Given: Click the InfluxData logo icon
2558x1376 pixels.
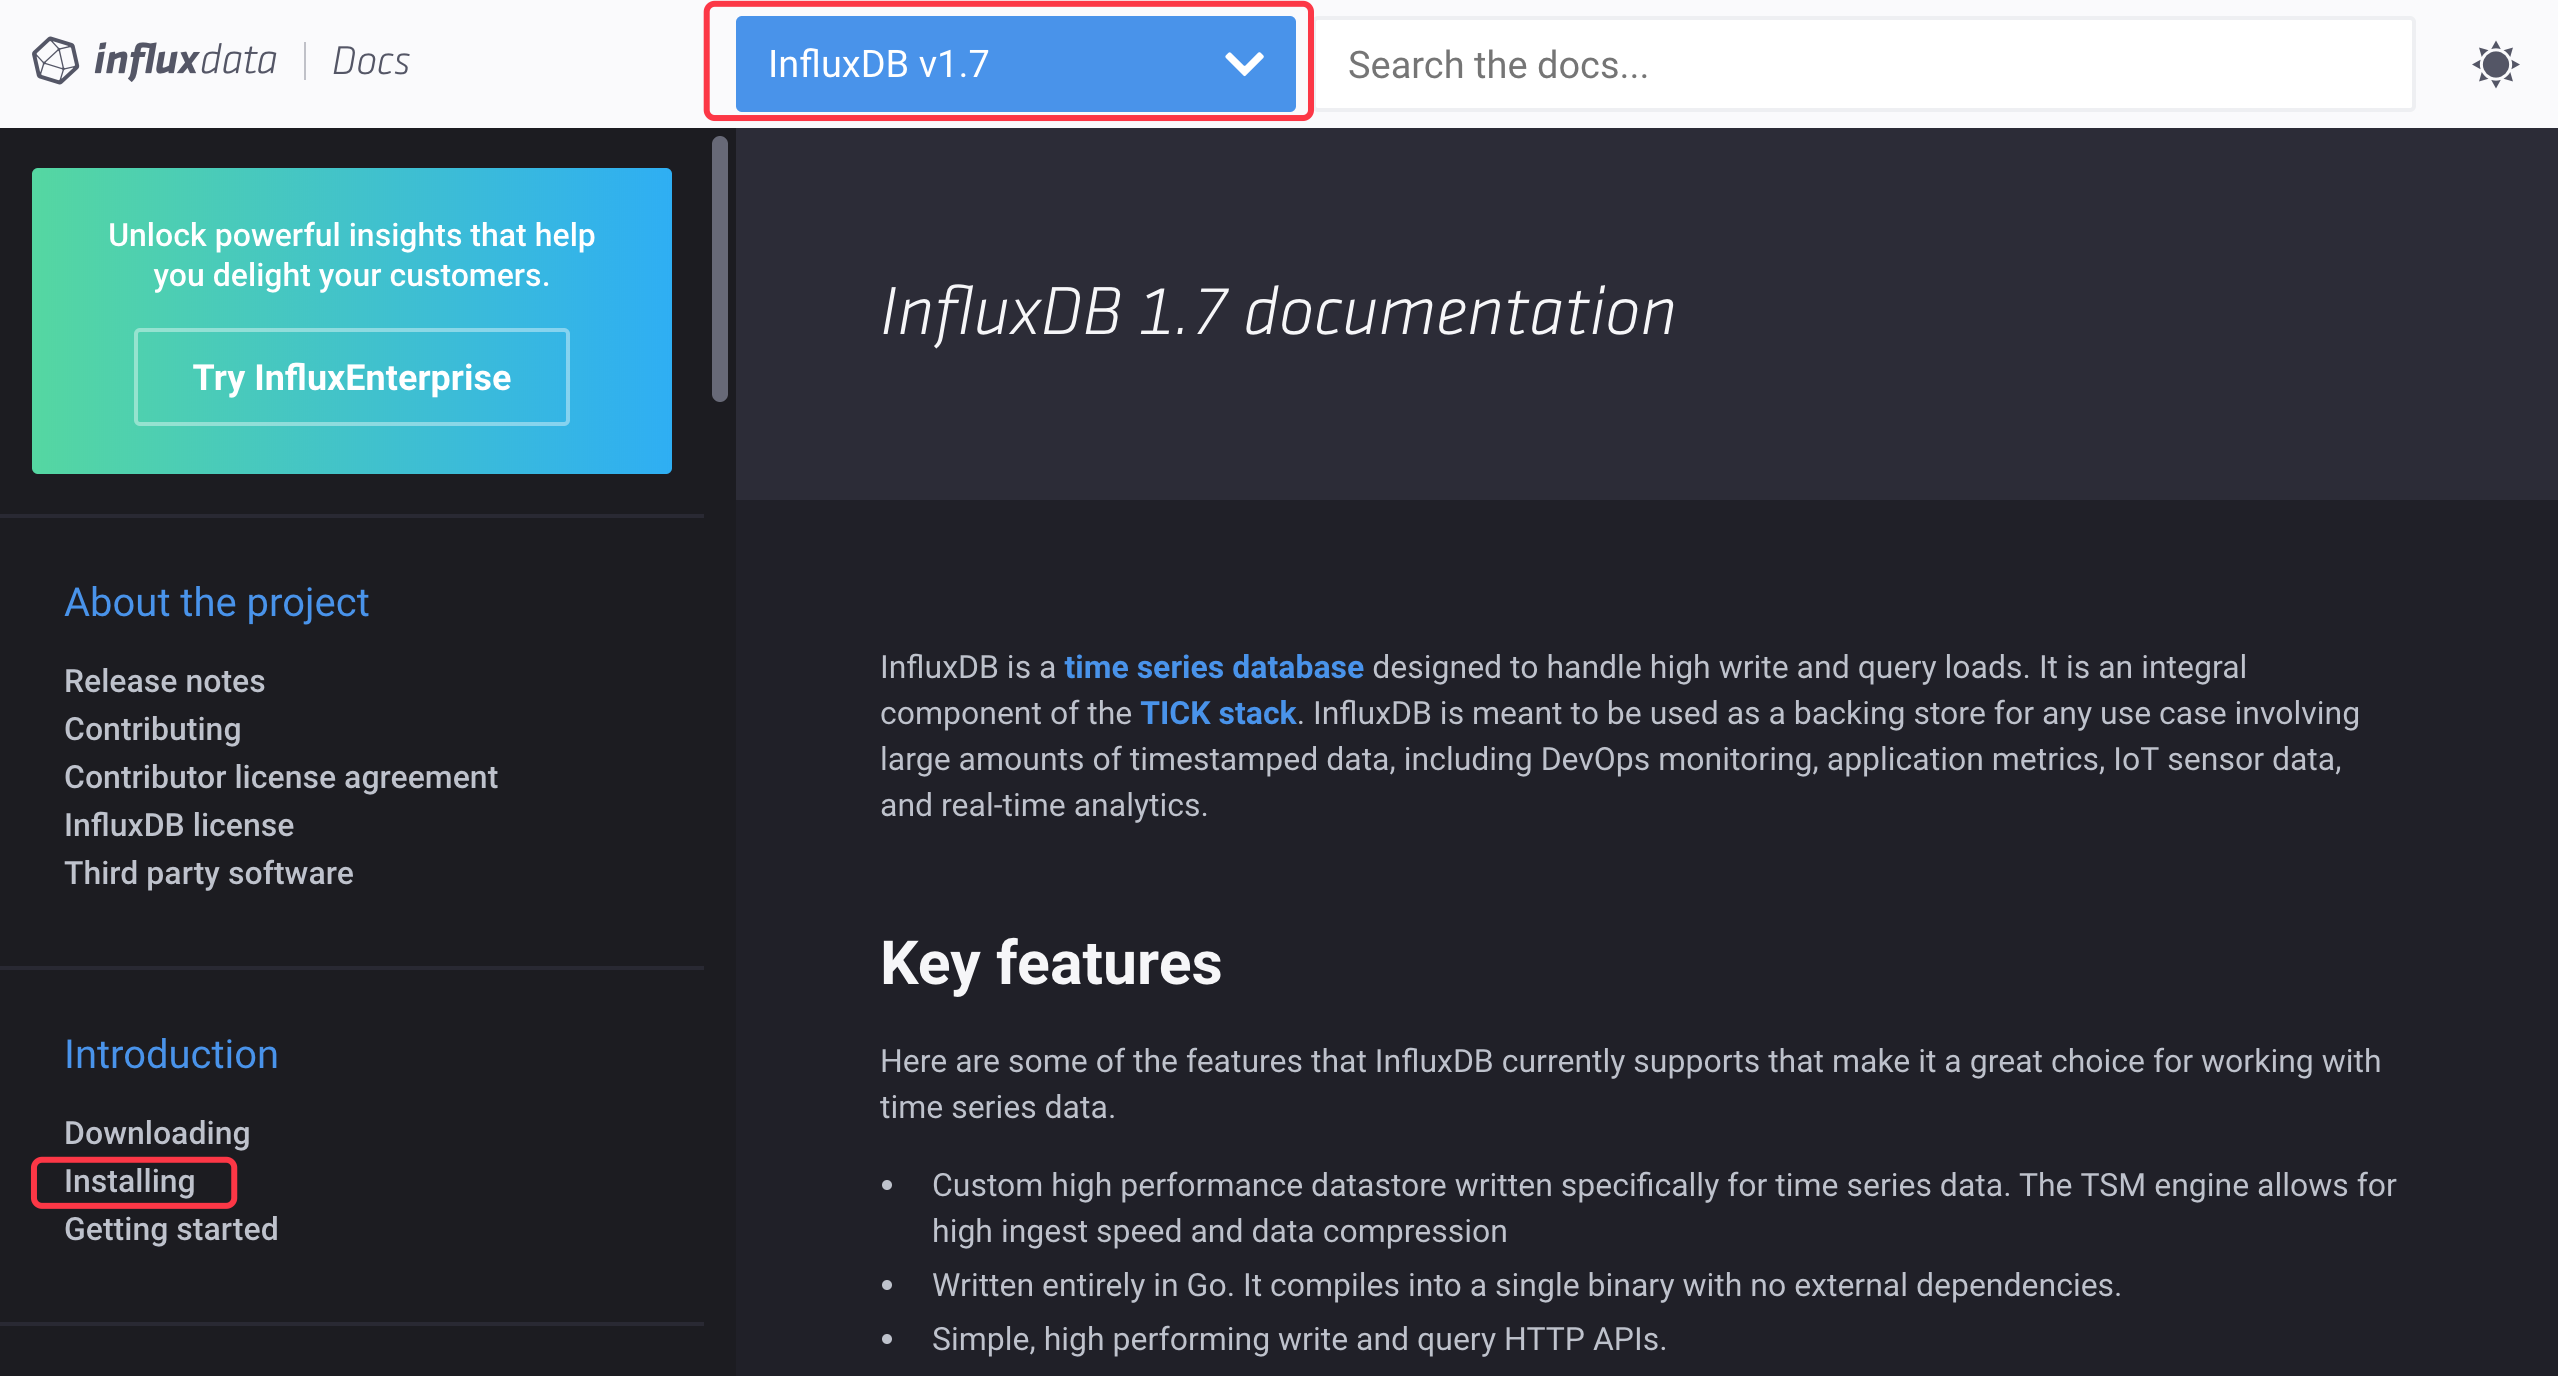Looking at the screenshot, I should (55, 61).
